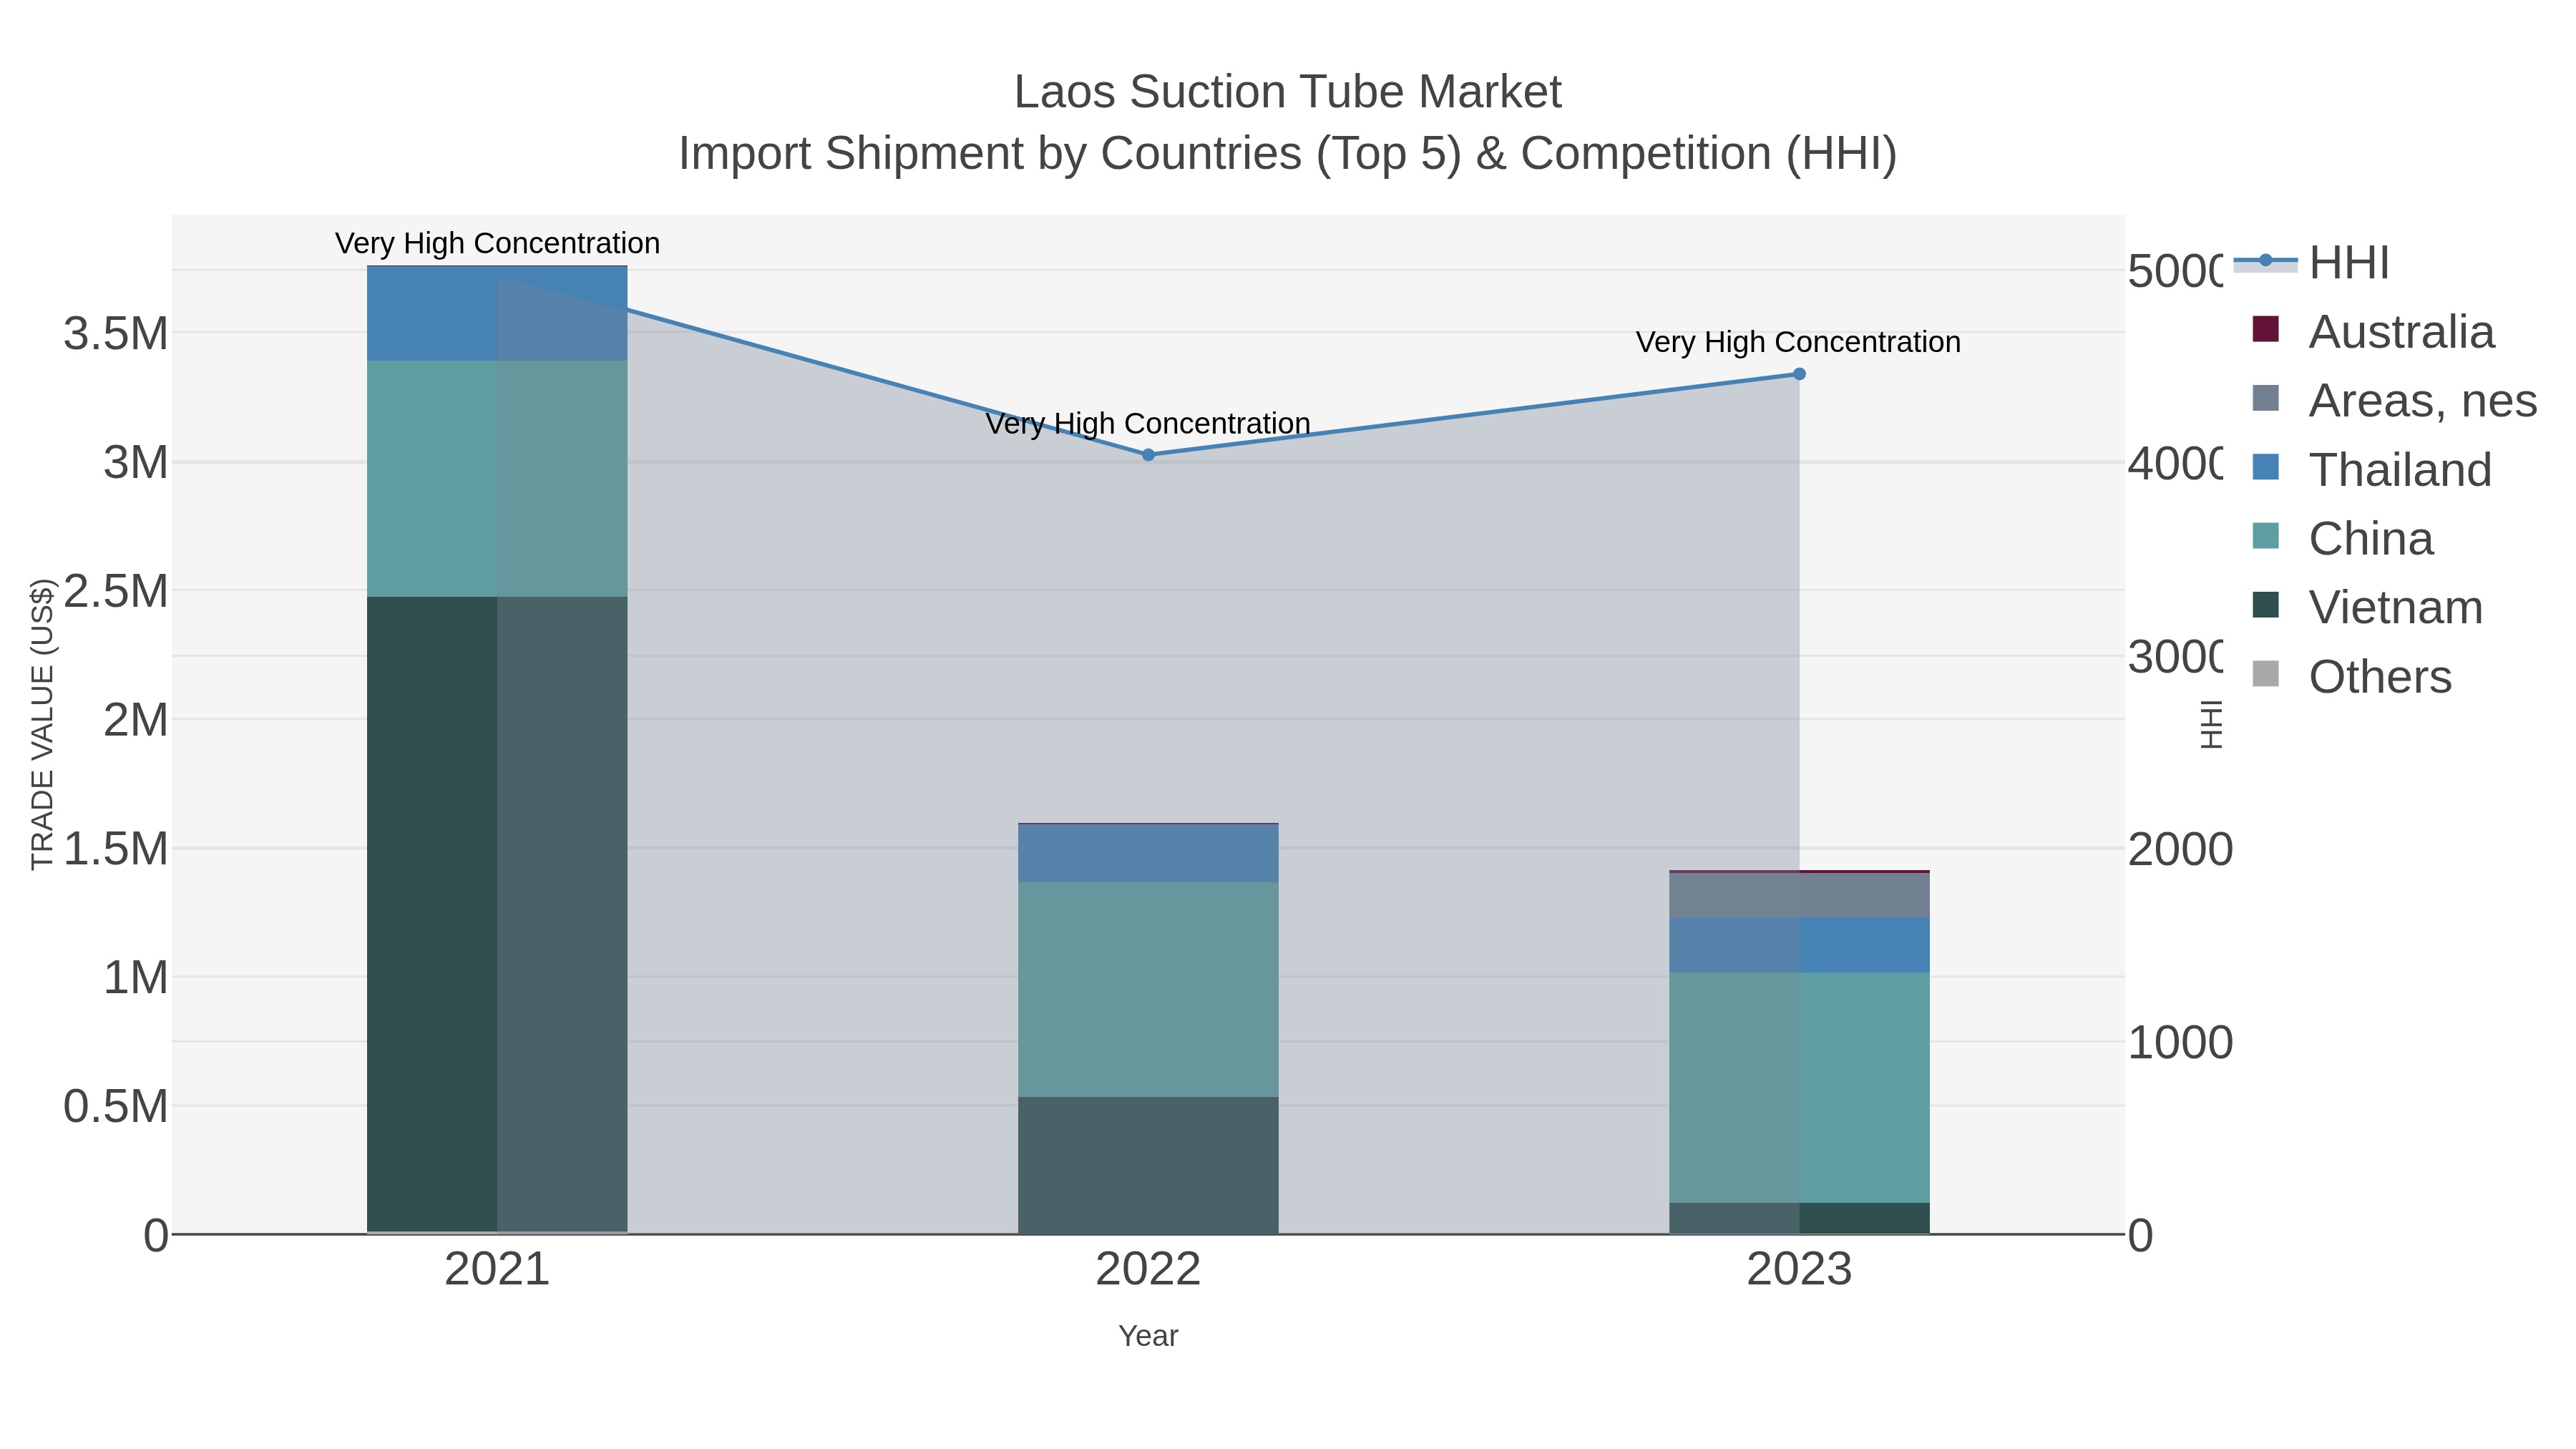Toggle the Thailand legend entry
This screenshot has height=1449, width=2576.
pos(2372,469)
